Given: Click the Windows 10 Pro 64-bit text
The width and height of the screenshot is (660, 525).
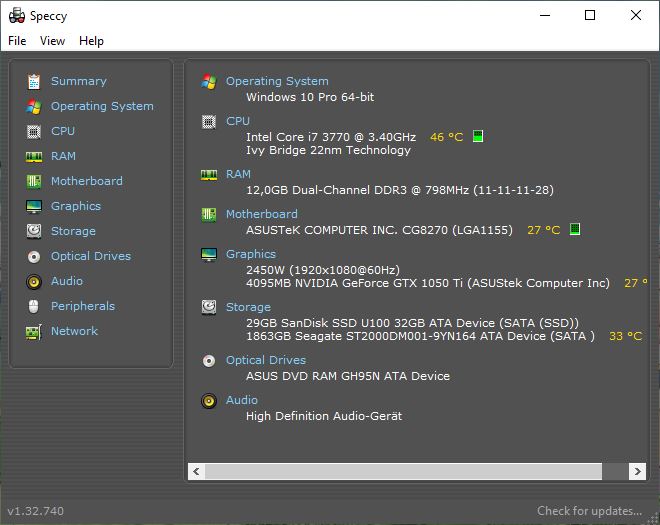Looking at the screenshot, I should pyautogui.click(x=310, y=97).
